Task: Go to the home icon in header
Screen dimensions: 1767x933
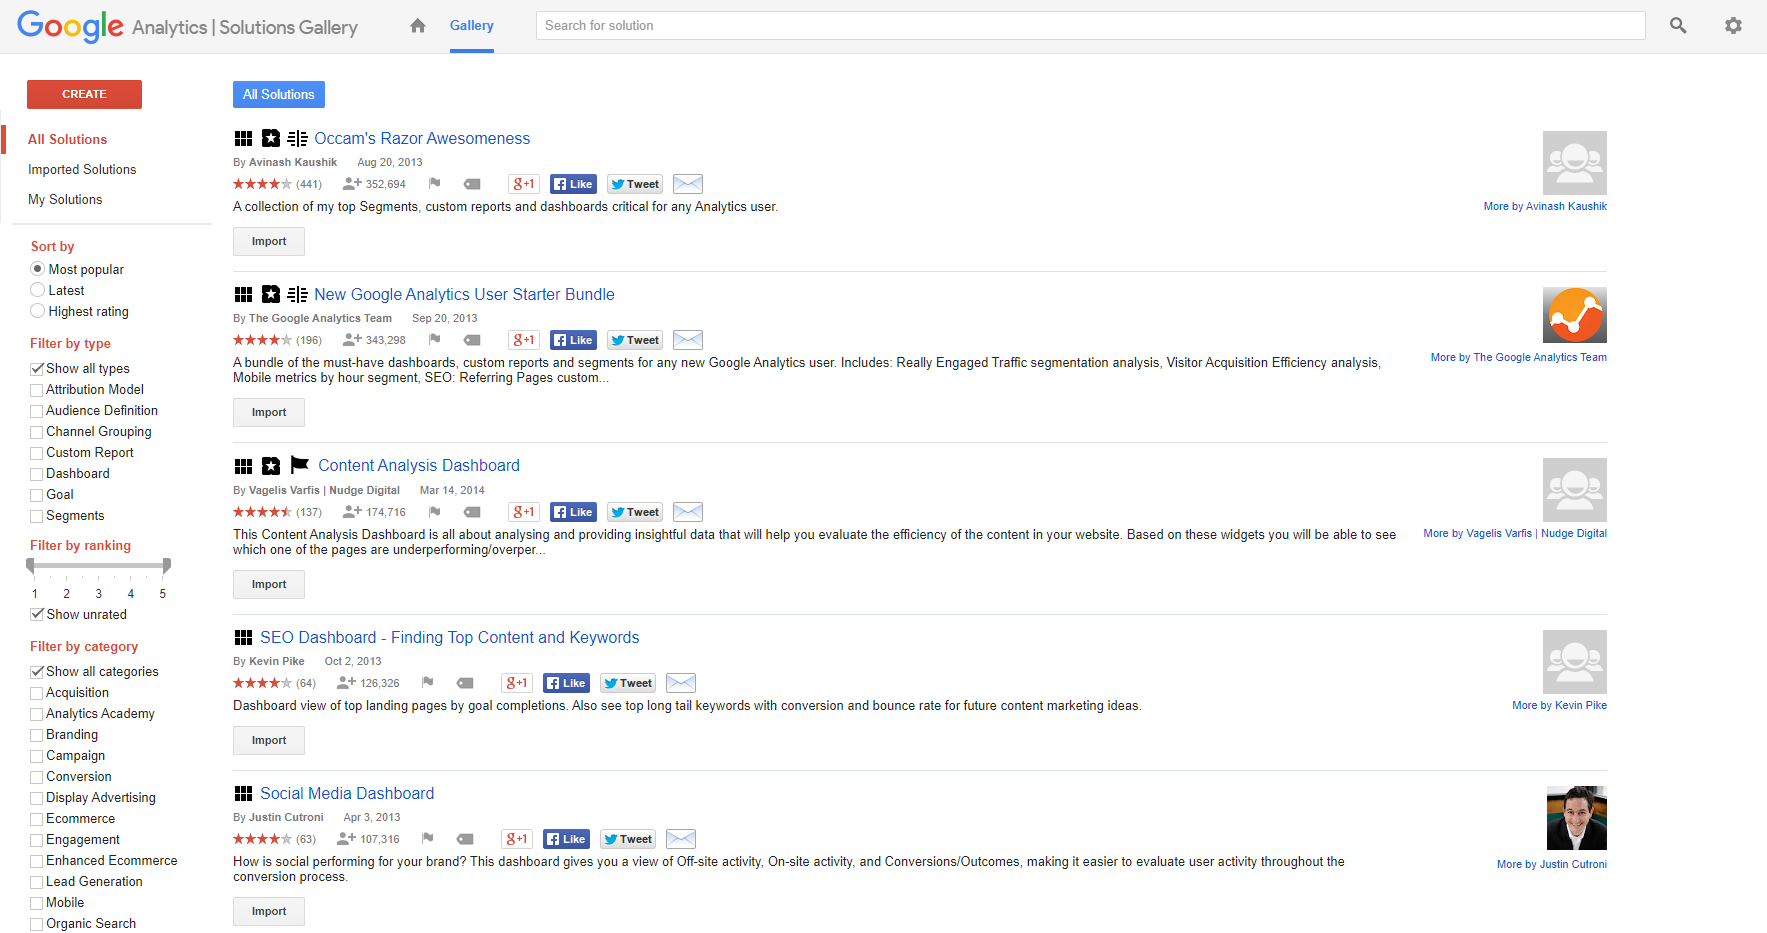Action: (x=418, y=26)
